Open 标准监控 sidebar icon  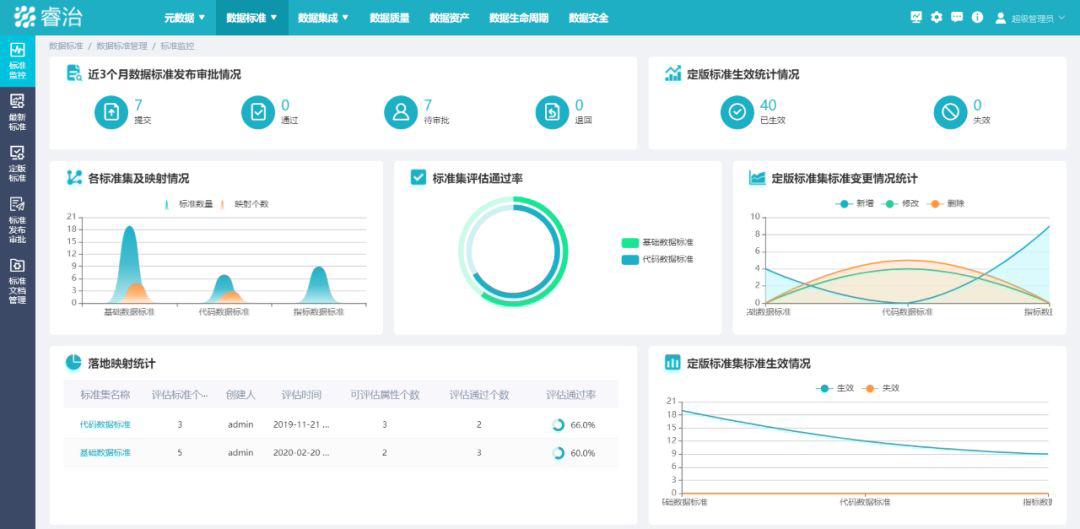tap(17, 60)
